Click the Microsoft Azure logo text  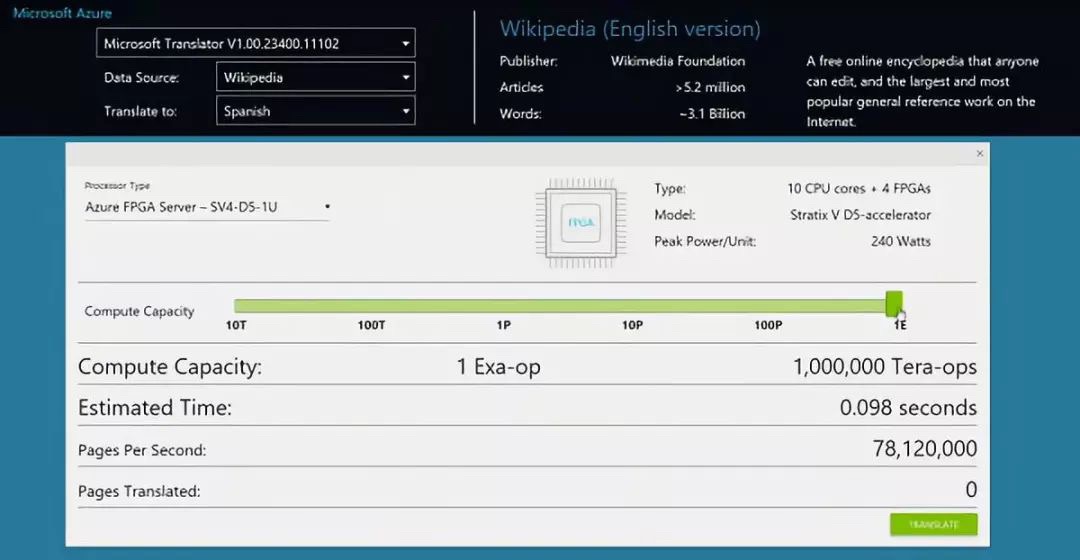[62, 13]
